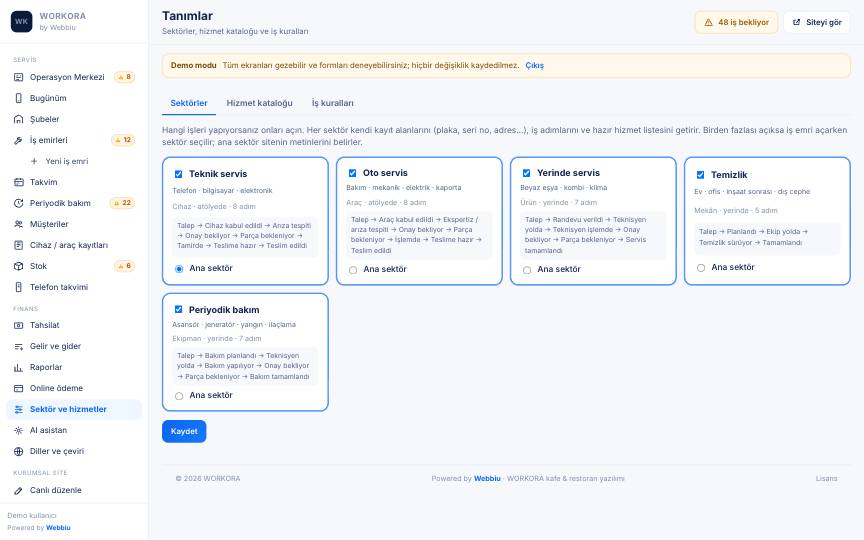The image size is (864, 540).
Task: Click the Temizlik workflow steps text
Action: coord(767,237)
